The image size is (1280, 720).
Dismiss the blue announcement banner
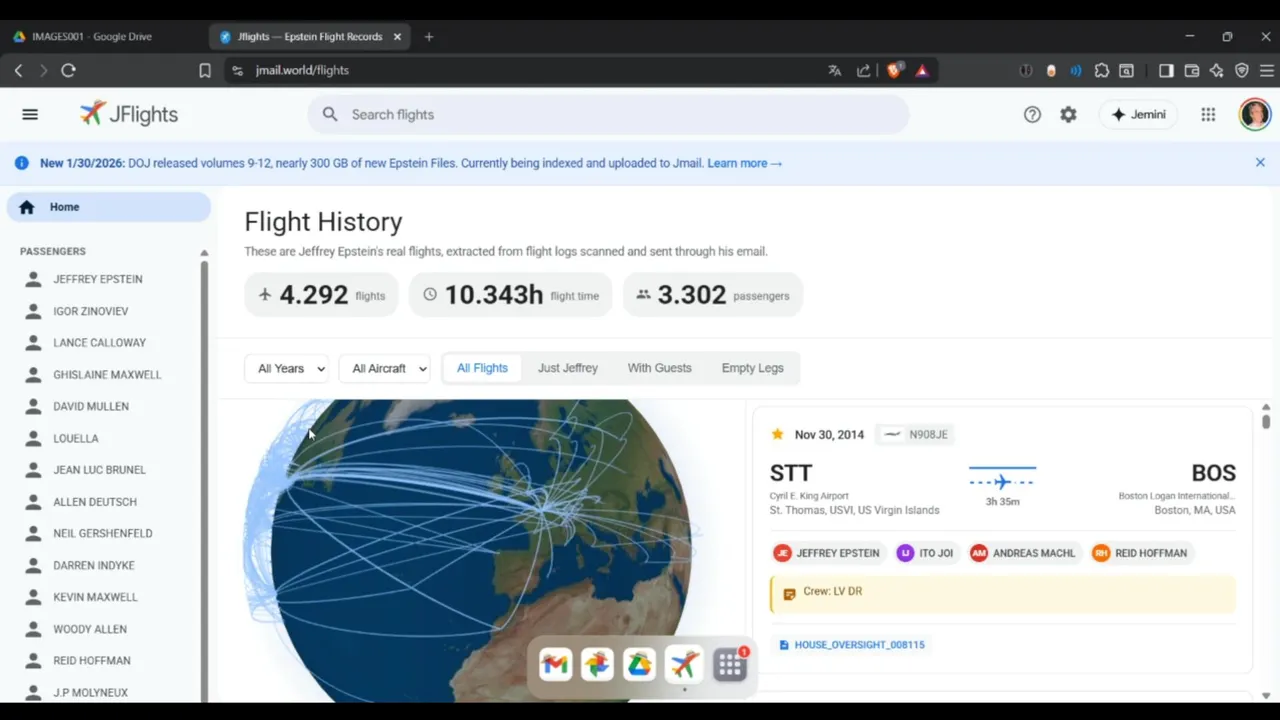tap(1260, 162)
